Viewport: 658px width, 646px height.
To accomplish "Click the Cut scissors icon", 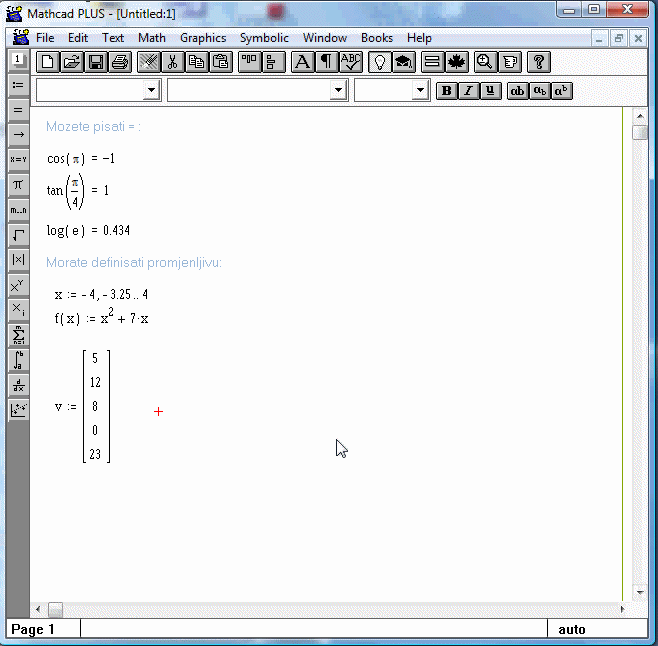I will [x=172, y=62].
